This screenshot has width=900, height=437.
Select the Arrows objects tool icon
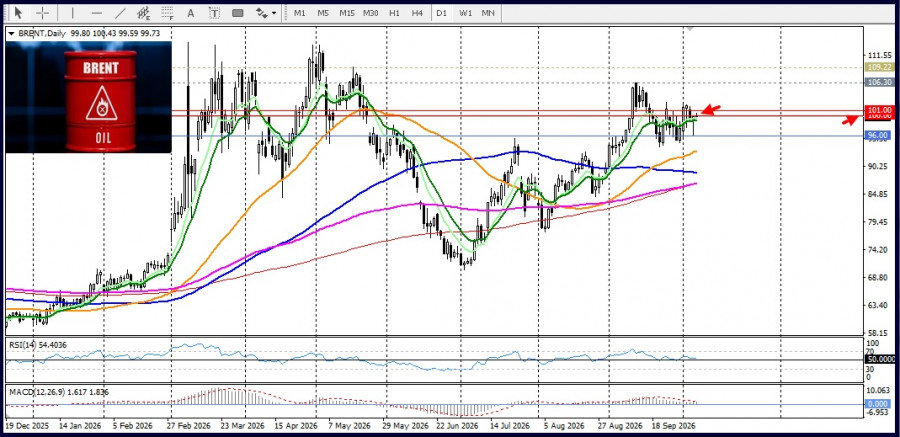(x=262, y=13)
